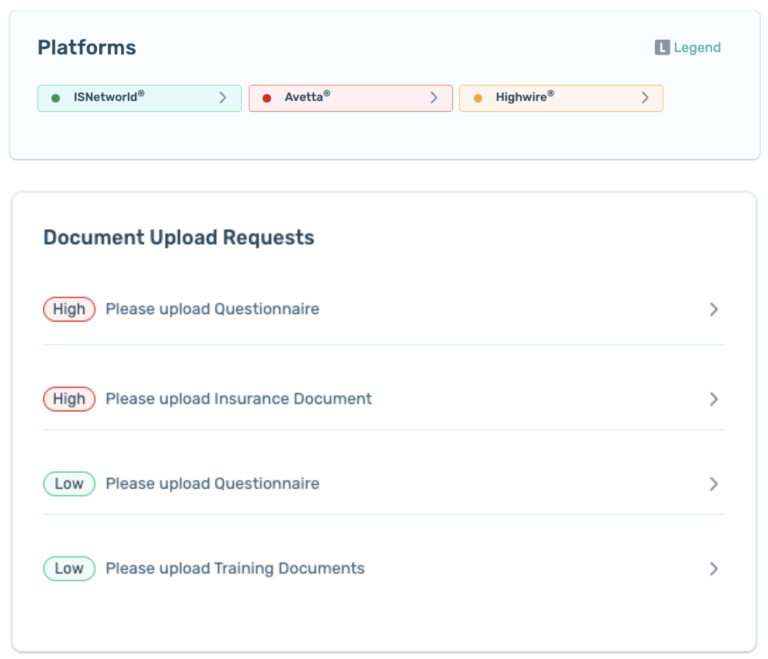Expand Avetta using its chevron arrow
The width and height of the screenshot is (768, 659).
coord(434,98)
